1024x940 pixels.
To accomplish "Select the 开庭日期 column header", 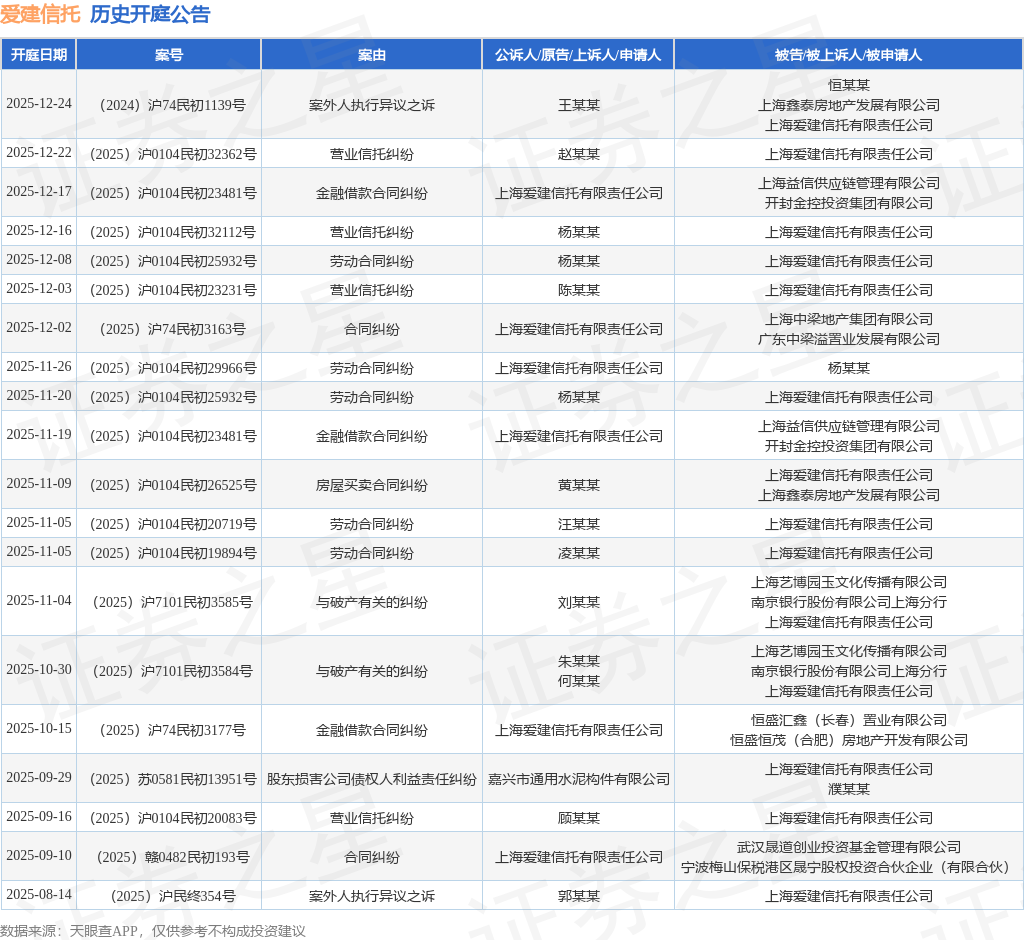I will click(x=39, y=55).
